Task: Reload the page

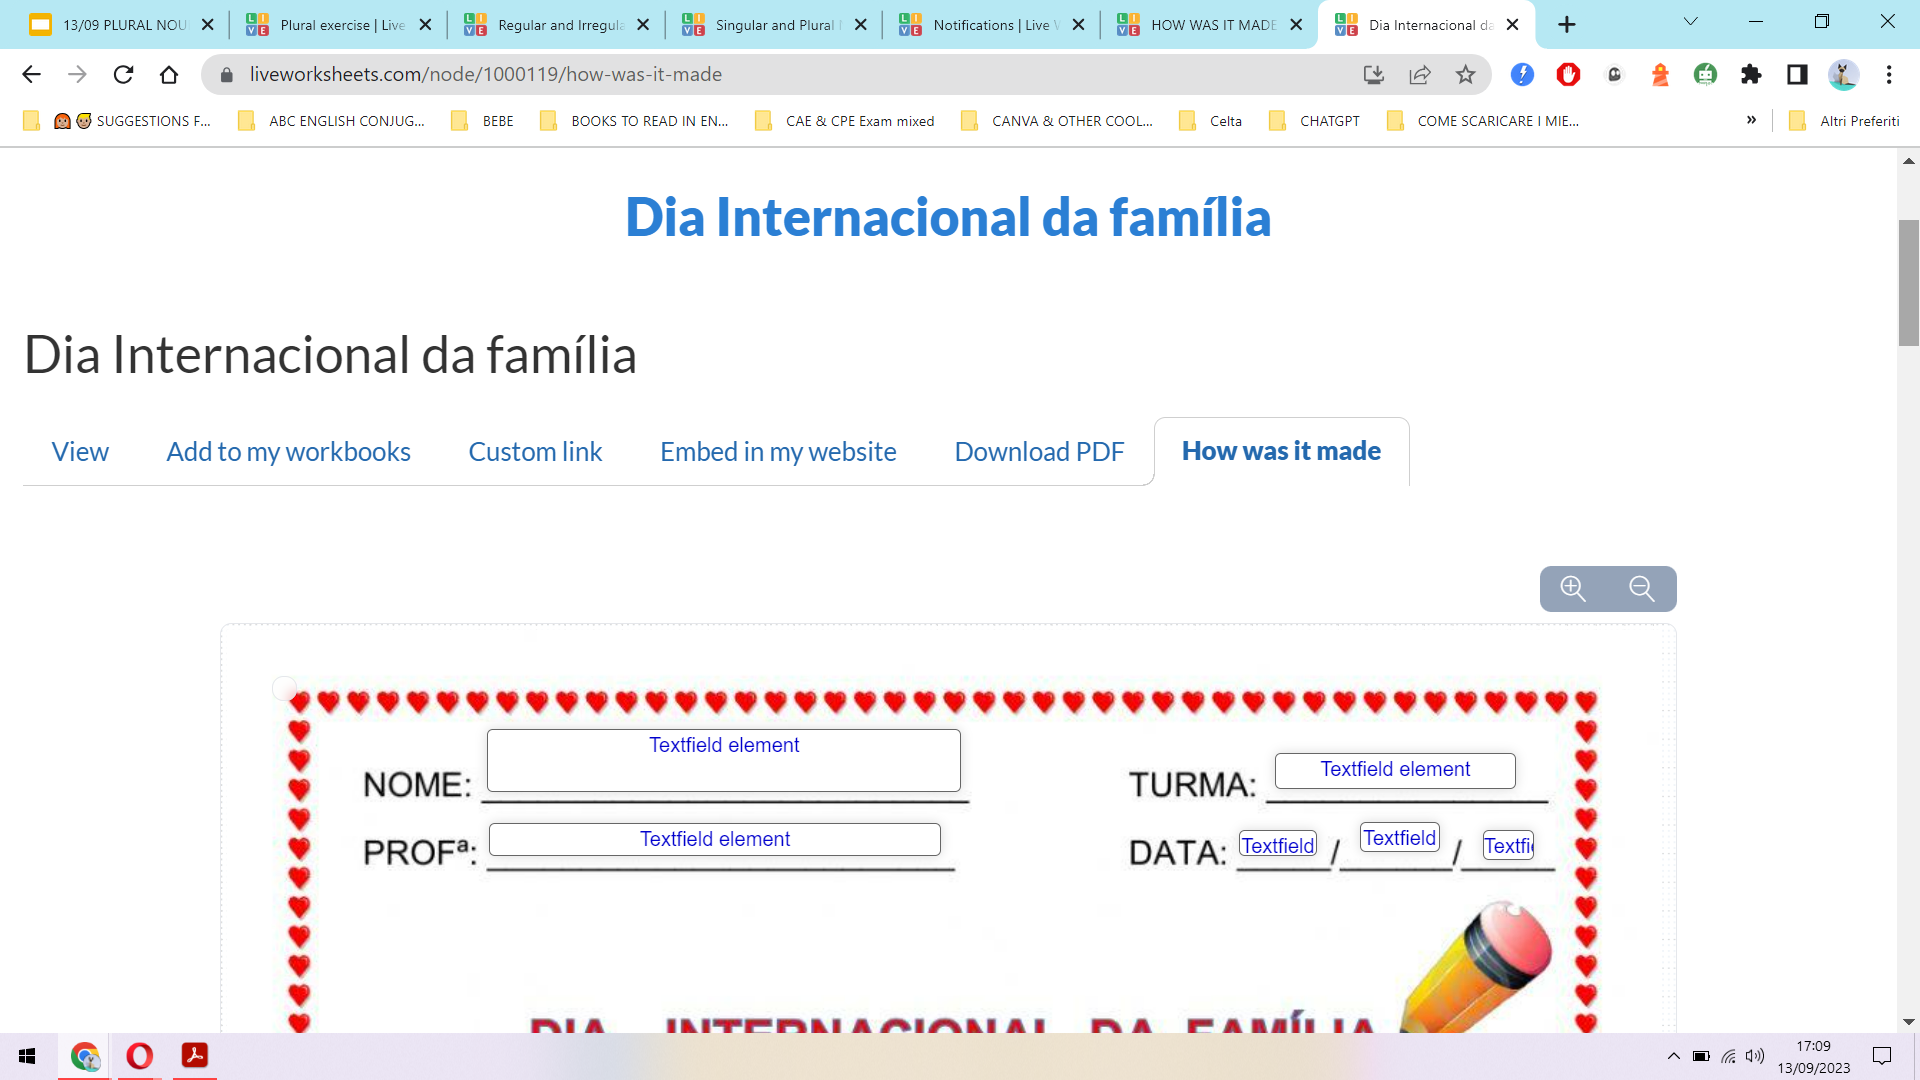Action: coord(123,74)
